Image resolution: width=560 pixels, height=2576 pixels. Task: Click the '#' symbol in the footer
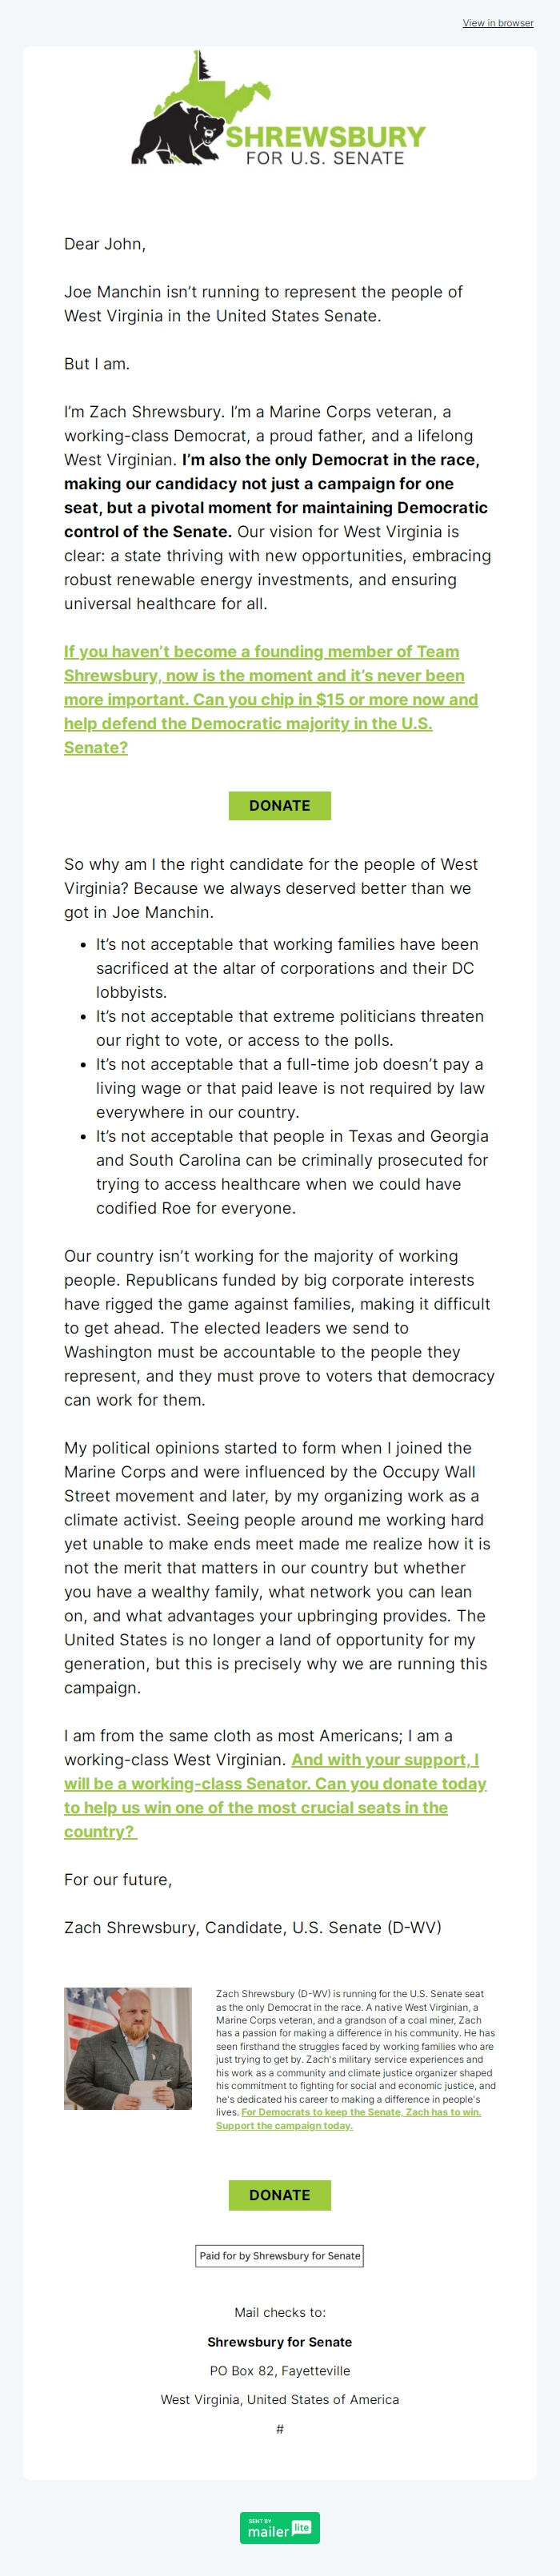(x=280, y=2428)
